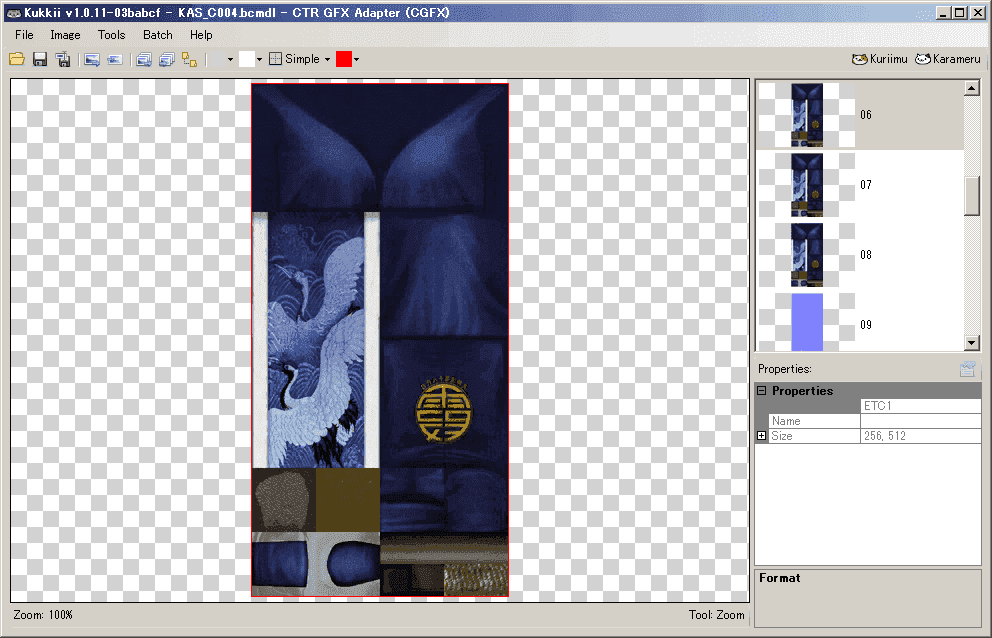Select the solid blue thumbnail 09
Screen dimensions: 992x638
click(x=807, y=322)
